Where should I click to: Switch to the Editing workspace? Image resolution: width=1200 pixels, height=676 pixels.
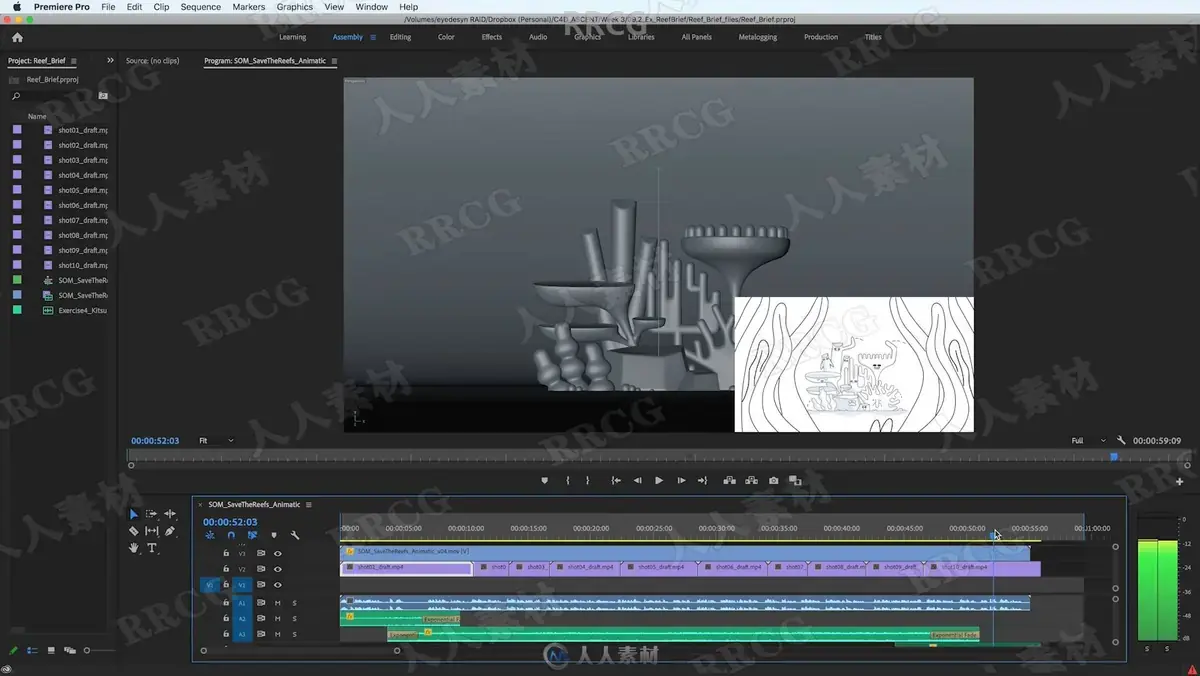[400, 37]
